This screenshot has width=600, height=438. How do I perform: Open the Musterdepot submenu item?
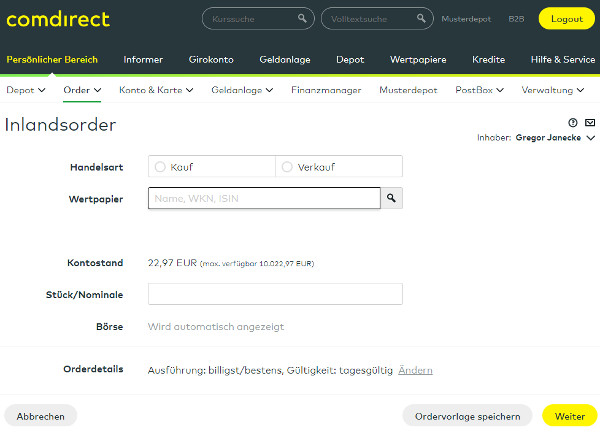(408, 90)
